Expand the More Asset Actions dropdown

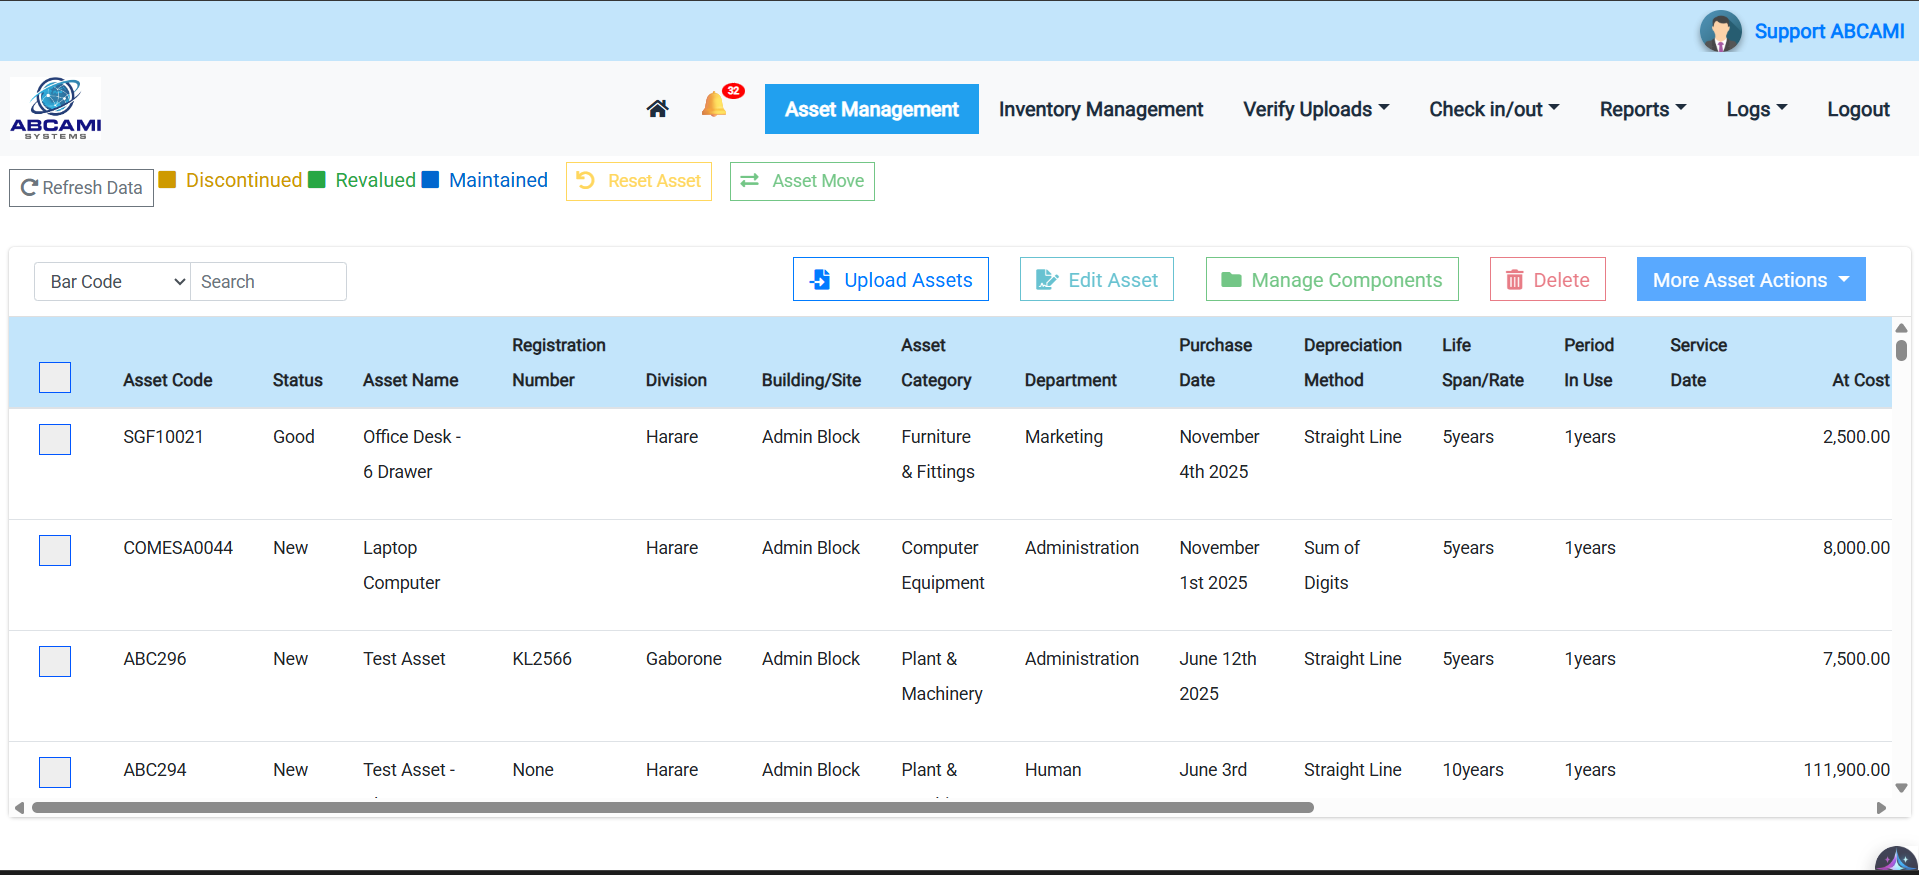click(x=1750, y=280)
